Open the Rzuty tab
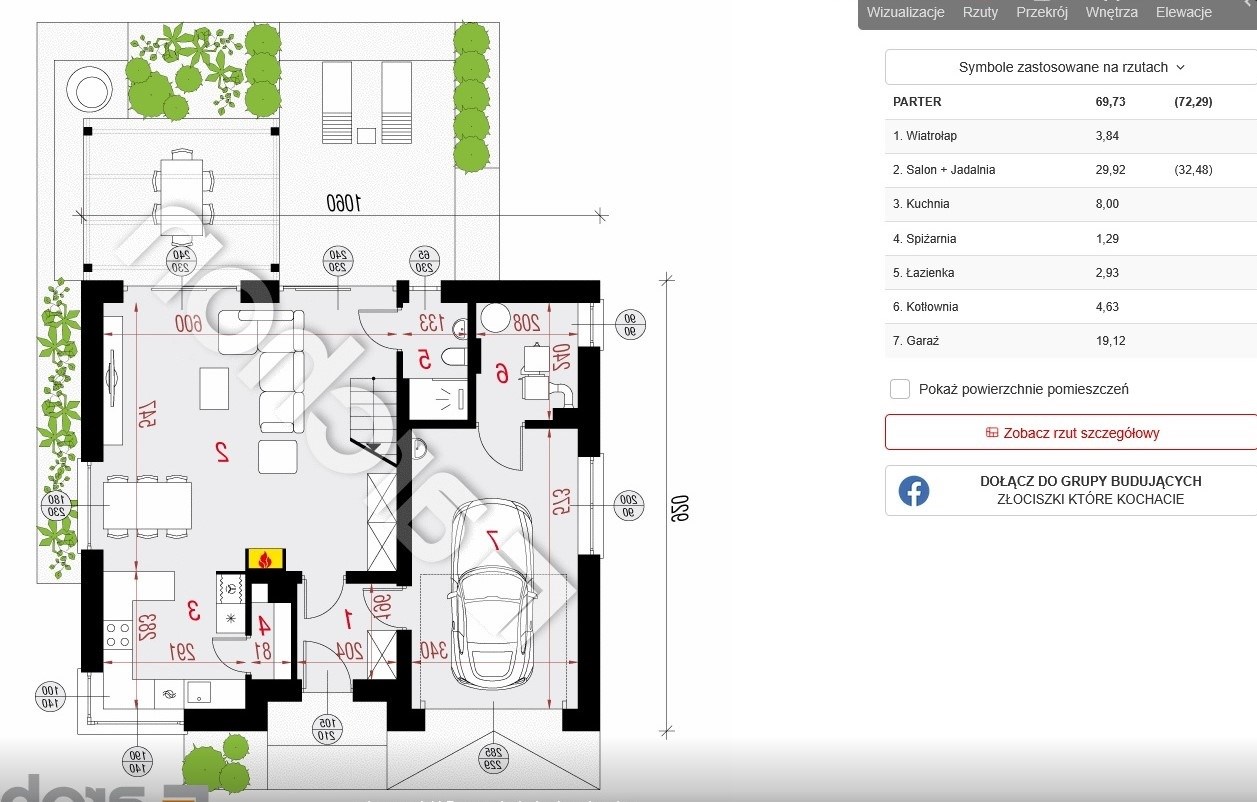 [x=980, y=12]
